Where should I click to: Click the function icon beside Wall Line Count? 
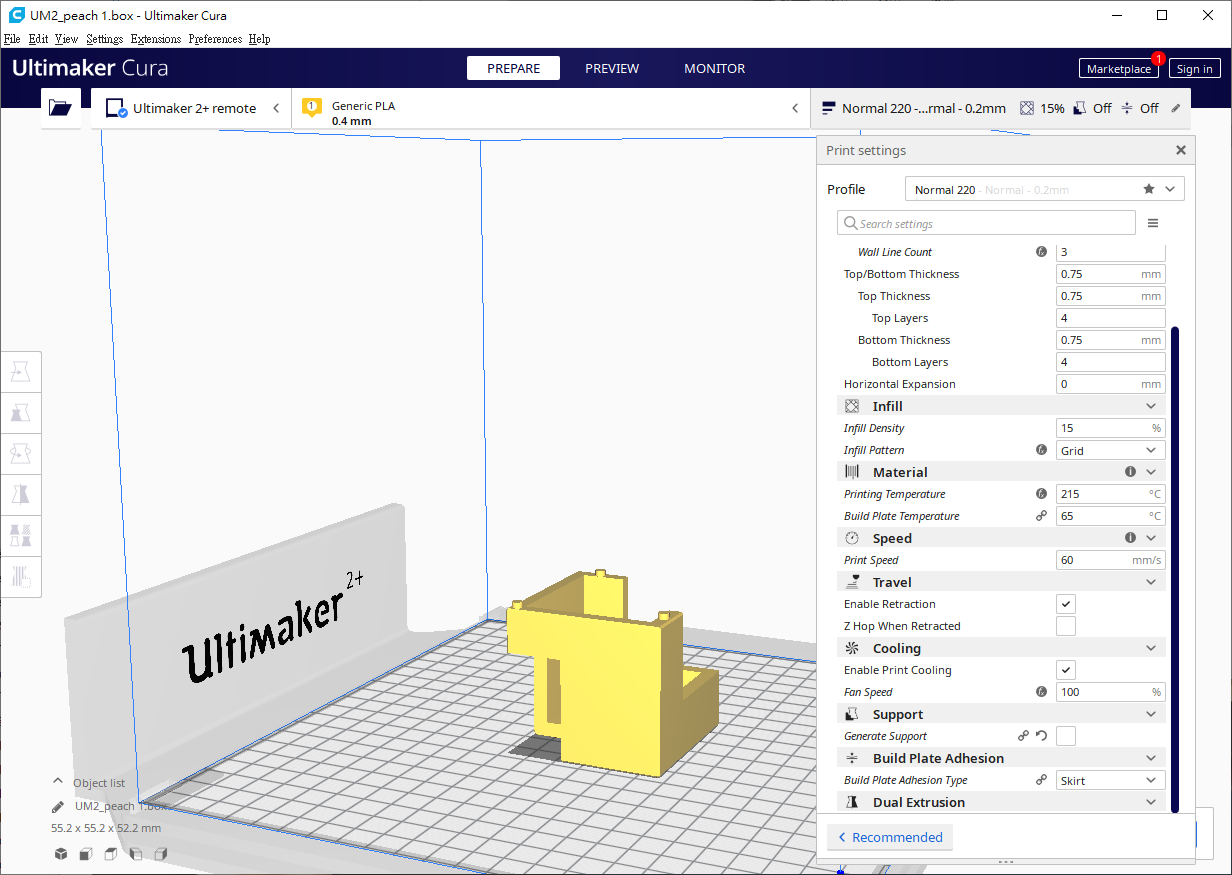(1041, 252)
